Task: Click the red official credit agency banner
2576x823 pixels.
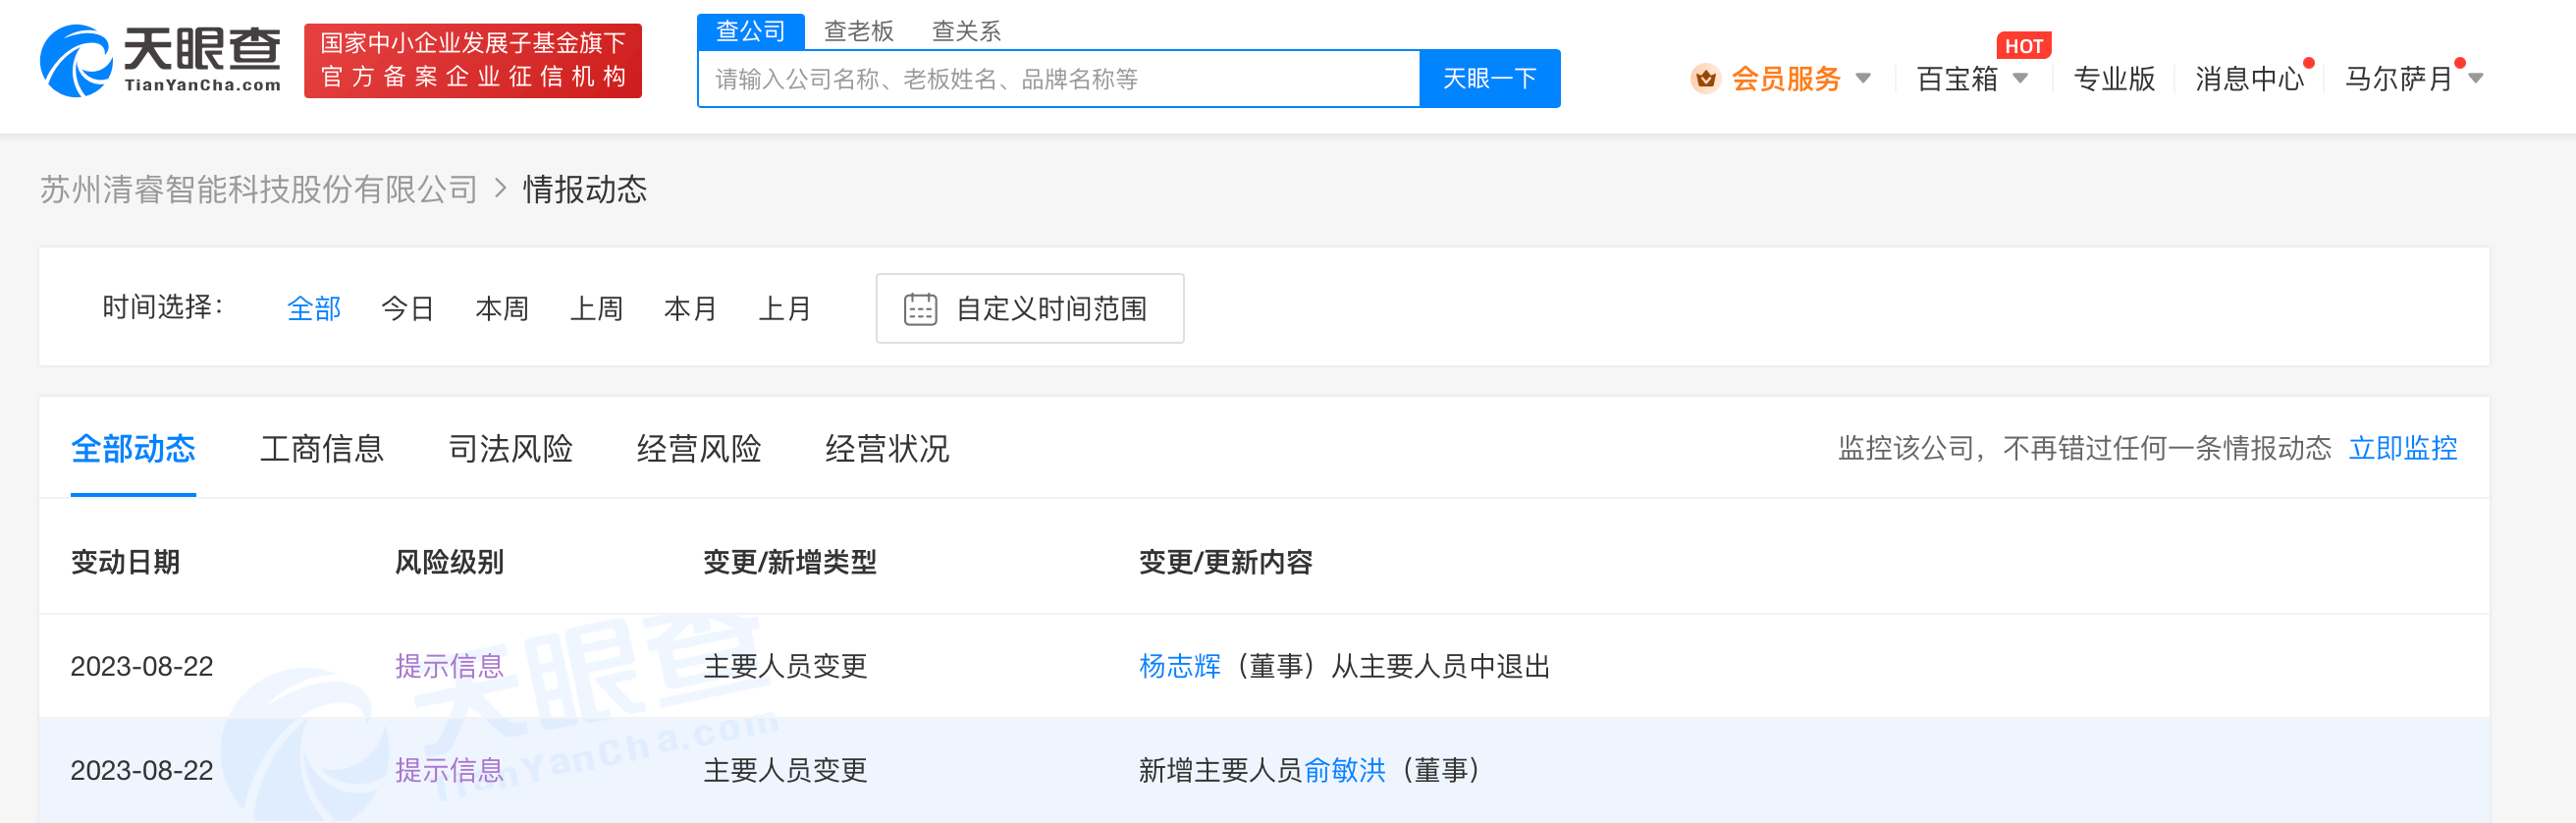Action: pos(472,61)
